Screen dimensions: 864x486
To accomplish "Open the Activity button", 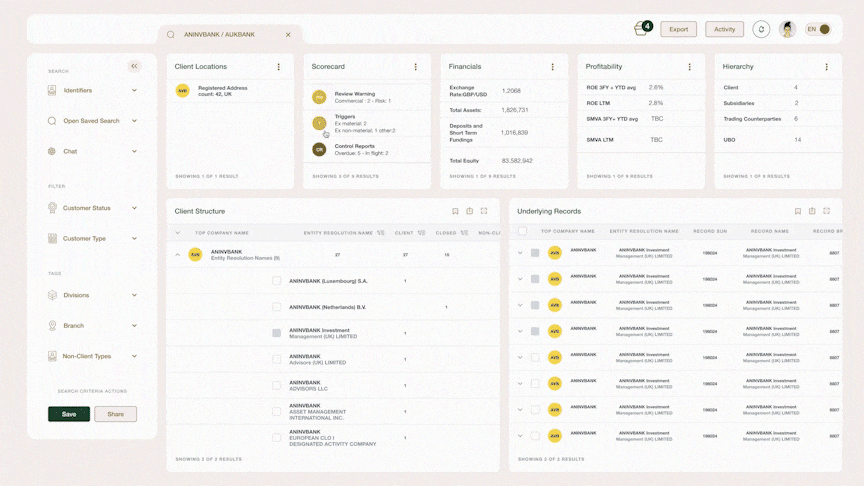I will pos(724,29).
